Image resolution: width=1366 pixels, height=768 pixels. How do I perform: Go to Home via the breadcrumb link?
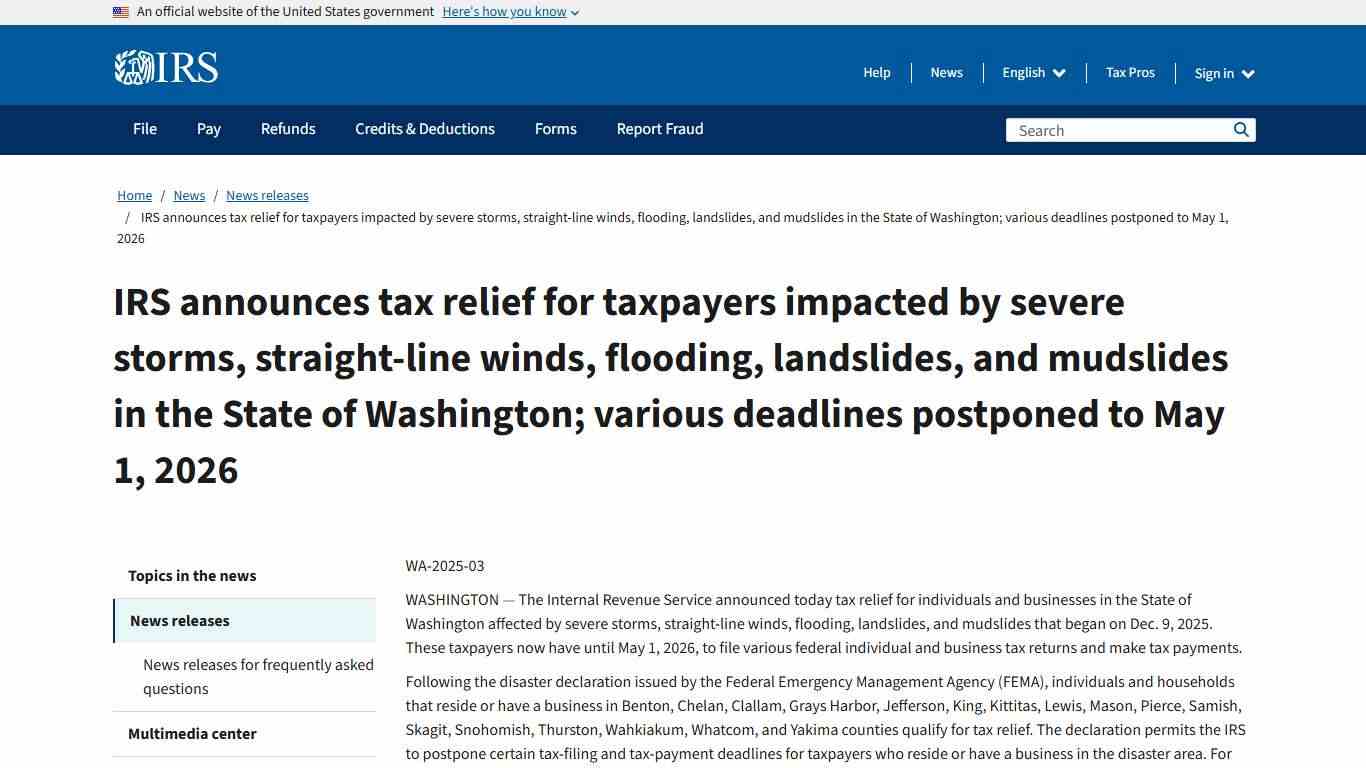pos(134,195)
